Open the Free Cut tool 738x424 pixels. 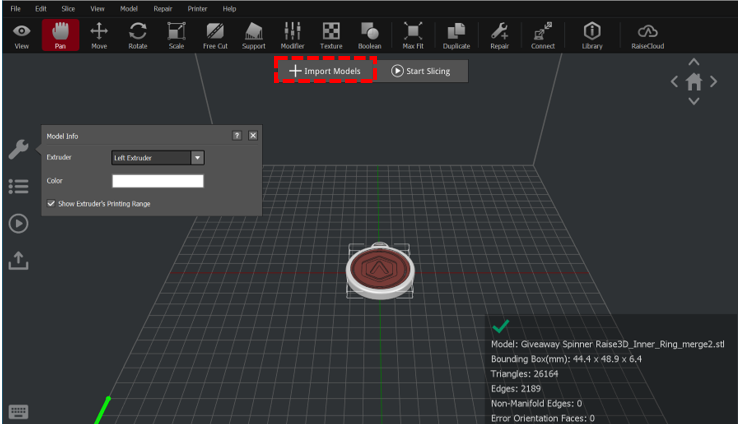point(214,35)
